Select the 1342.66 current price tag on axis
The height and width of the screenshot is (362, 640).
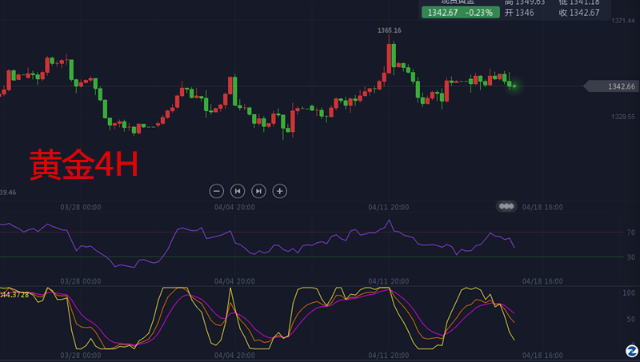point(611,87)
